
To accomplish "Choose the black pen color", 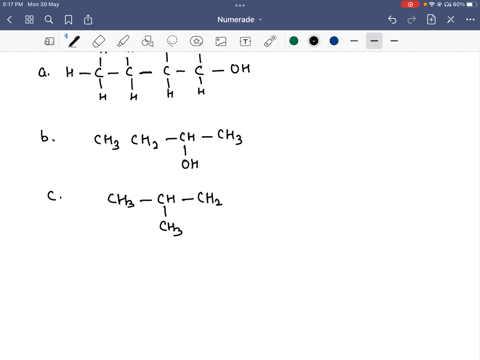I will tap(314, 41).
